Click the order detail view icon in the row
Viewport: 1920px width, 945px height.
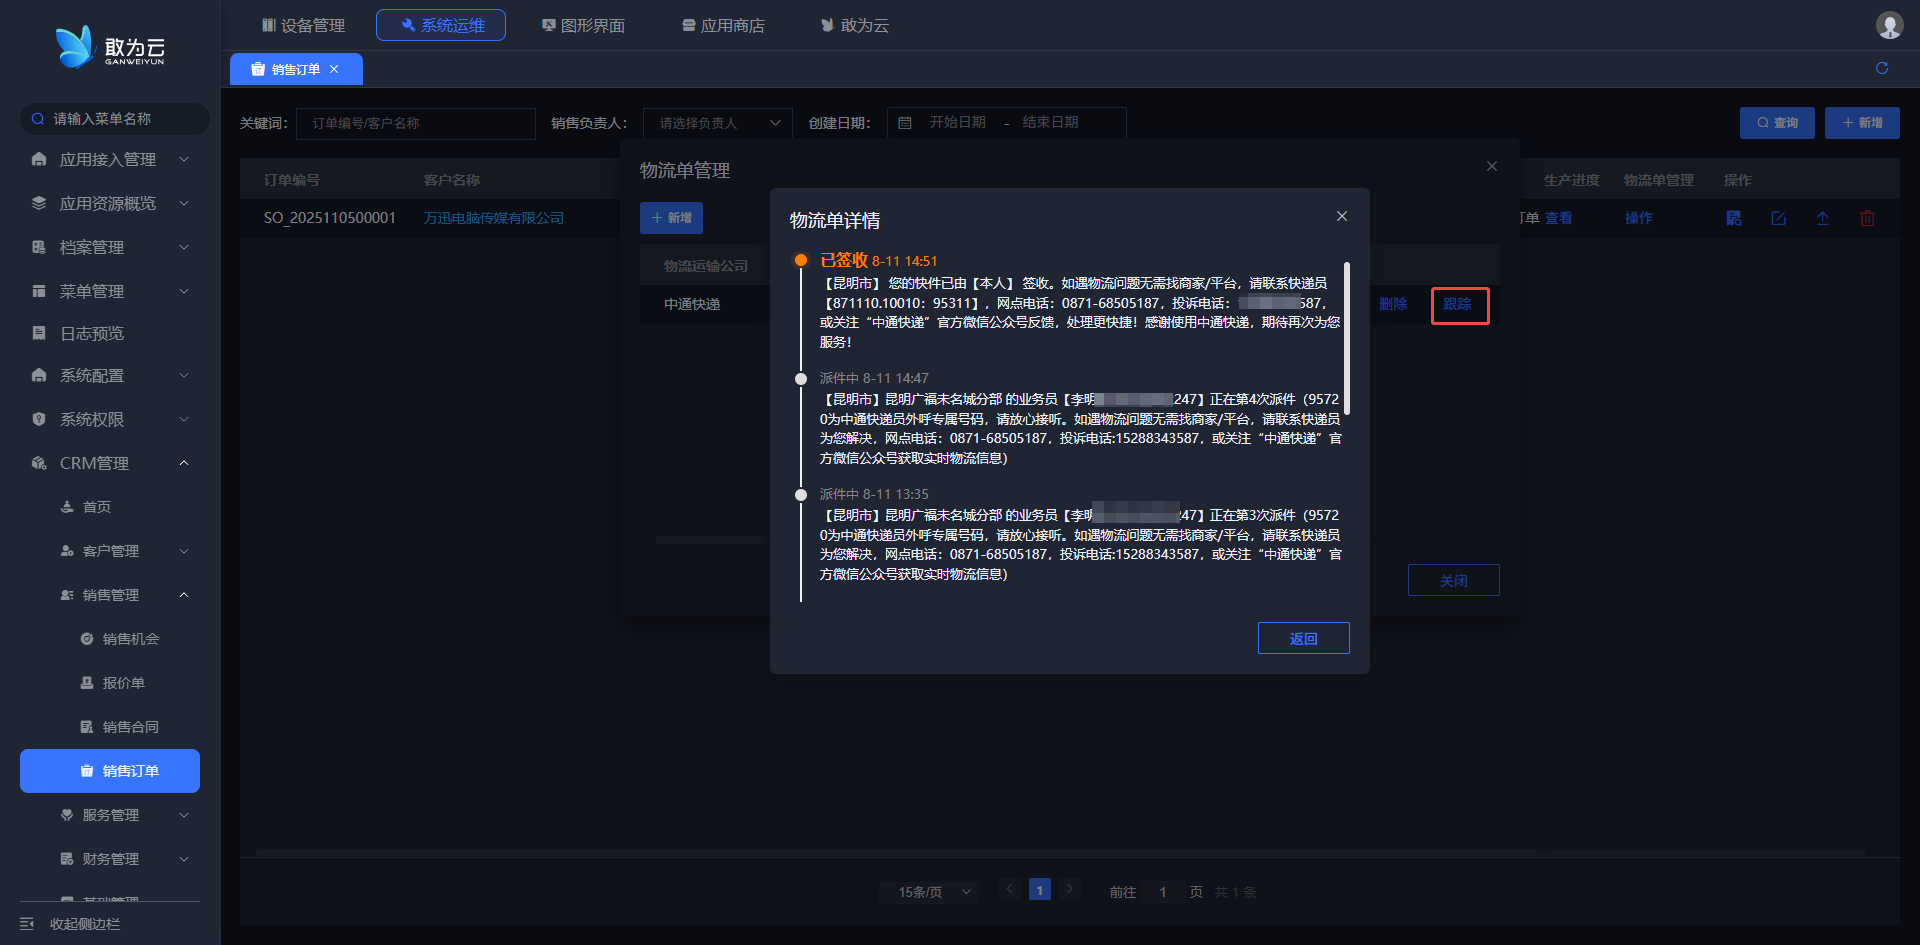pos(1734,218)
